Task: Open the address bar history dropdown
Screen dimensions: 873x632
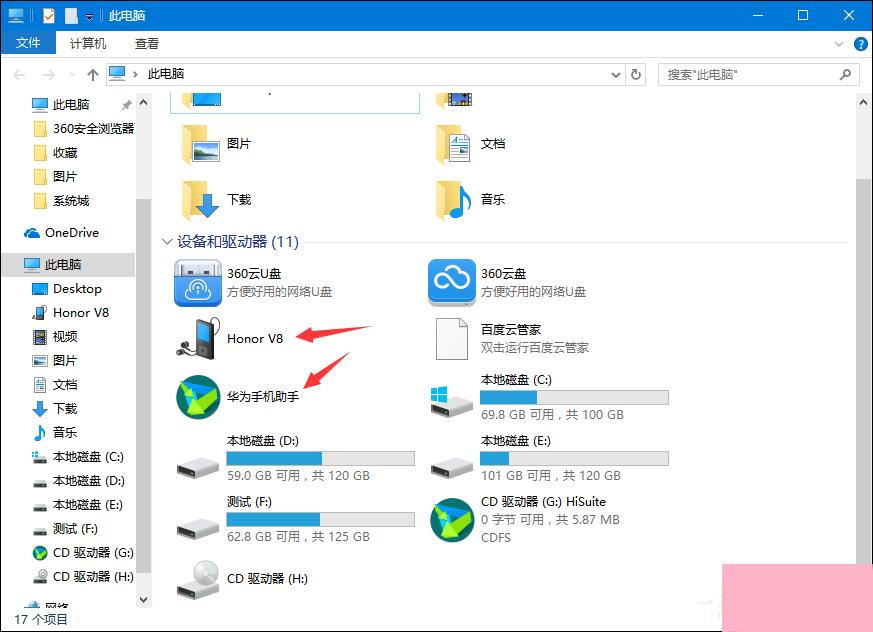Action: [616, 75]
